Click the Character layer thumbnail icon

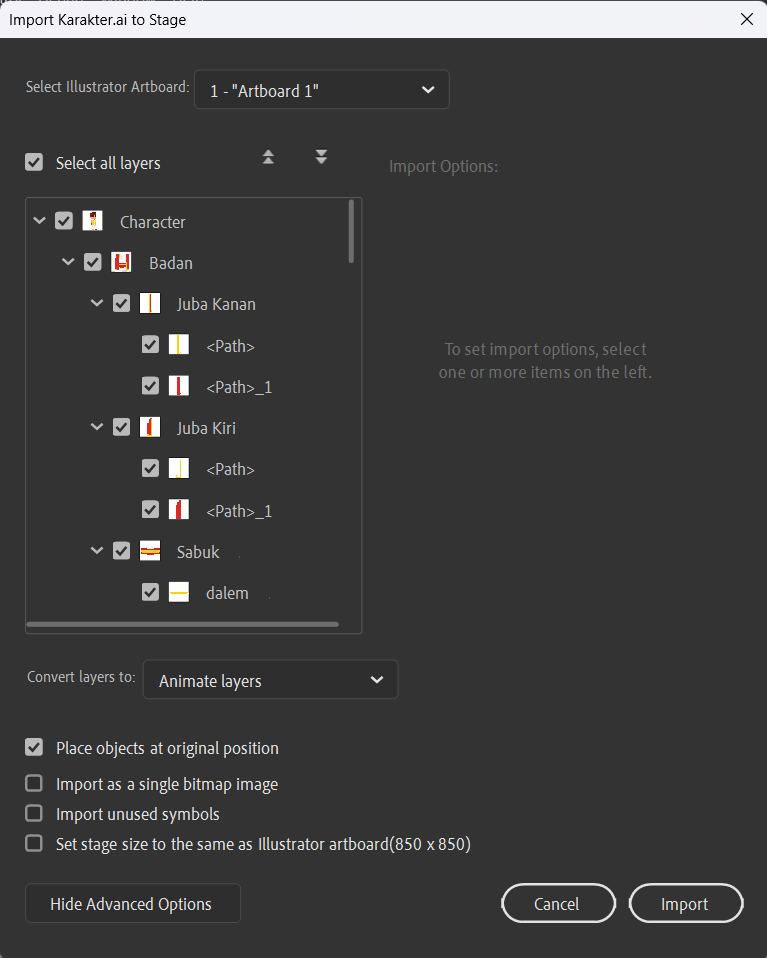[x=92, y=221]
